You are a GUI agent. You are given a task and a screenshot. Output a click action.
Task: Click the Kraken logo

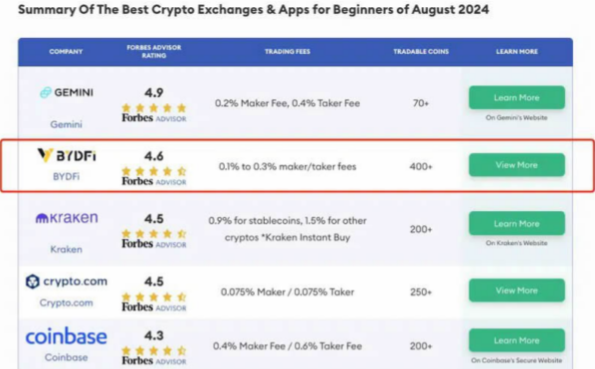[x=67, y=218]
